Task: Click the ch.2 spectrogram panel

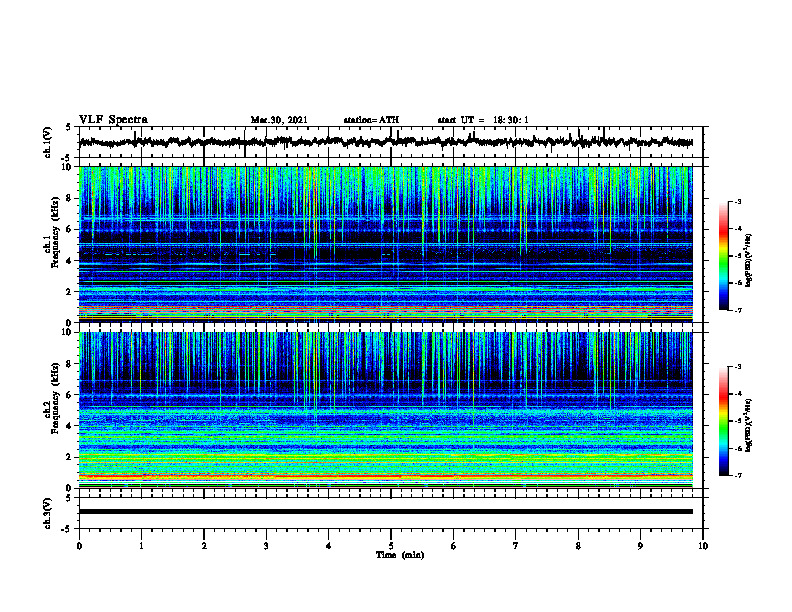Action: 386,410
